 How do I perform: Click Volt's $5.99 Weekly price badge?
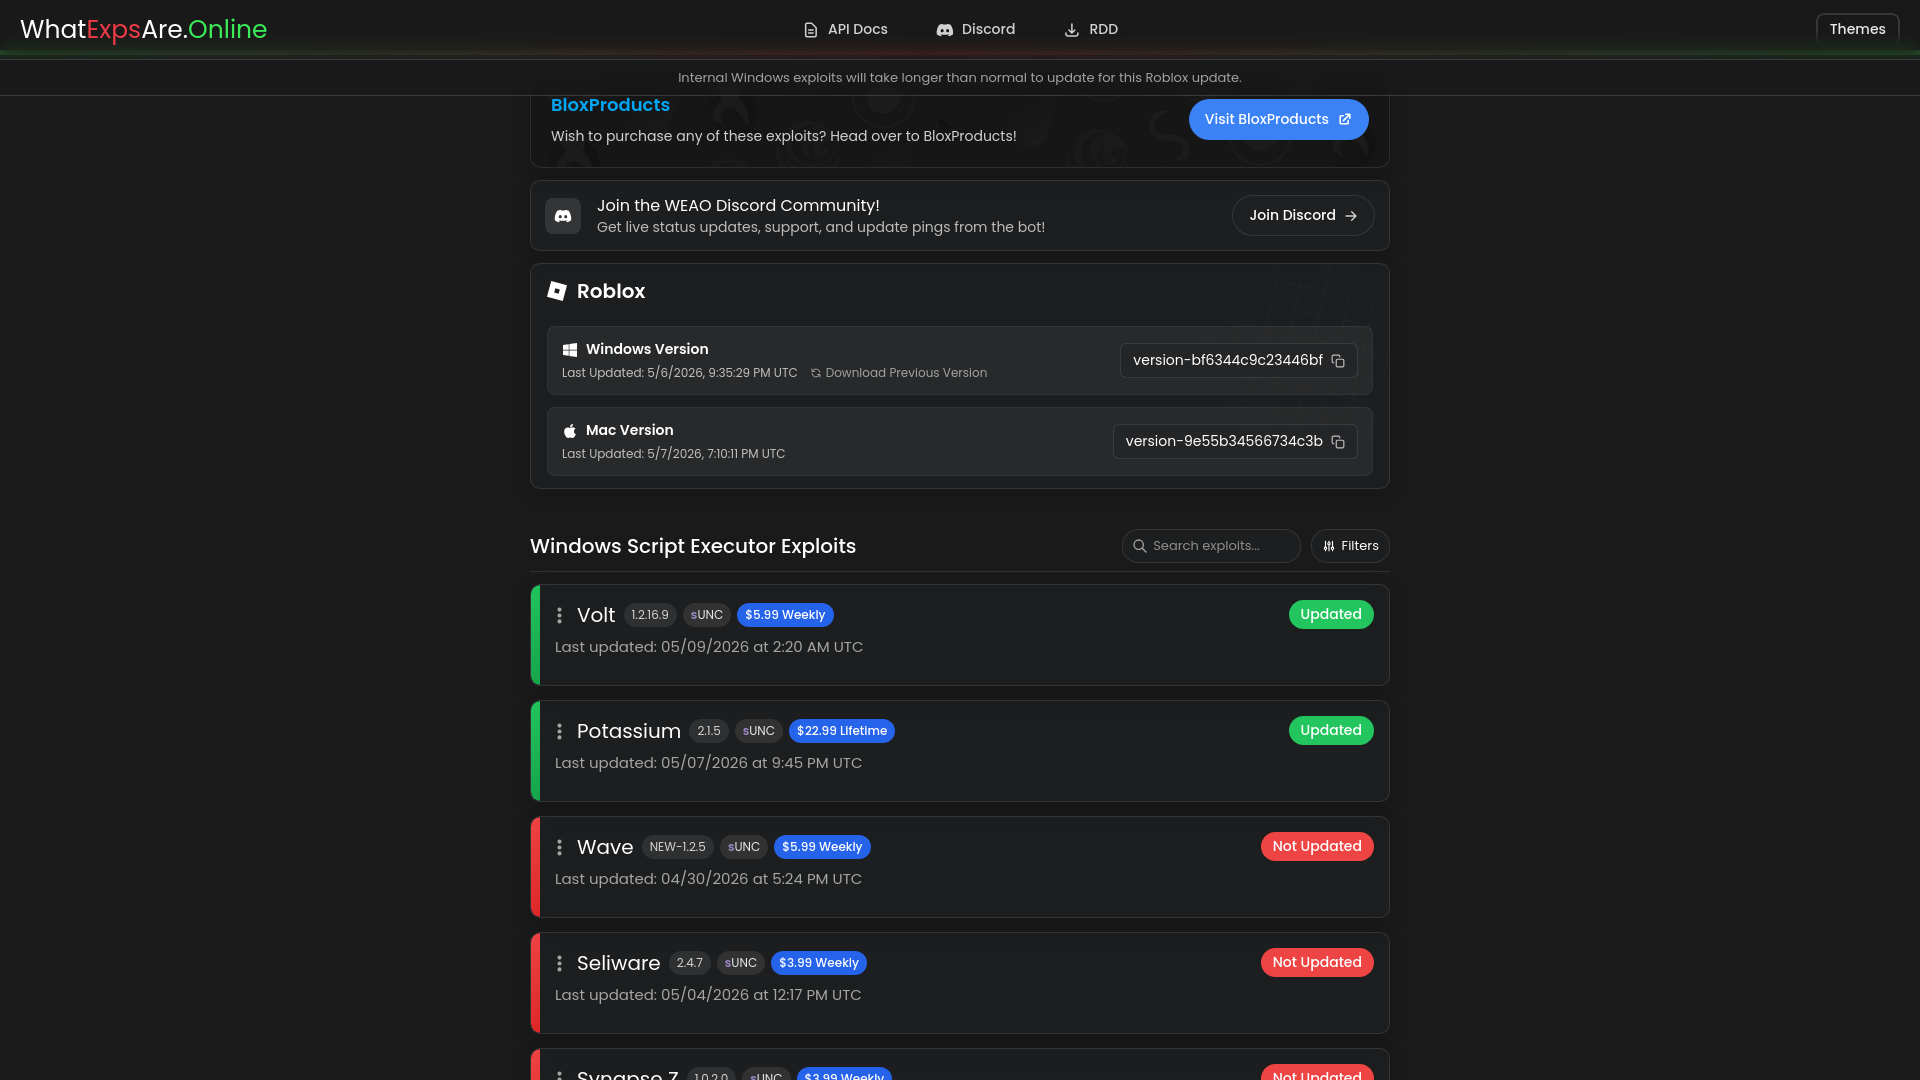785,615
